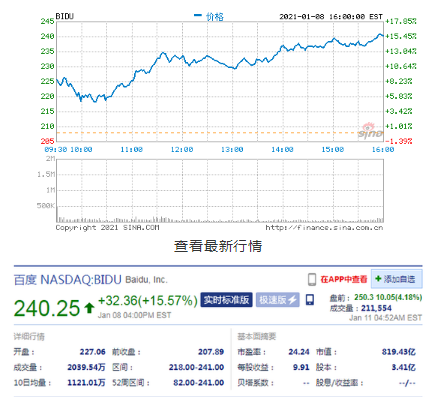The width and height of the screenshot is (434, 400).
Task: Click the chart timestamp 2021-01-08 16:00:00 EST
Action: click(331, 16)
